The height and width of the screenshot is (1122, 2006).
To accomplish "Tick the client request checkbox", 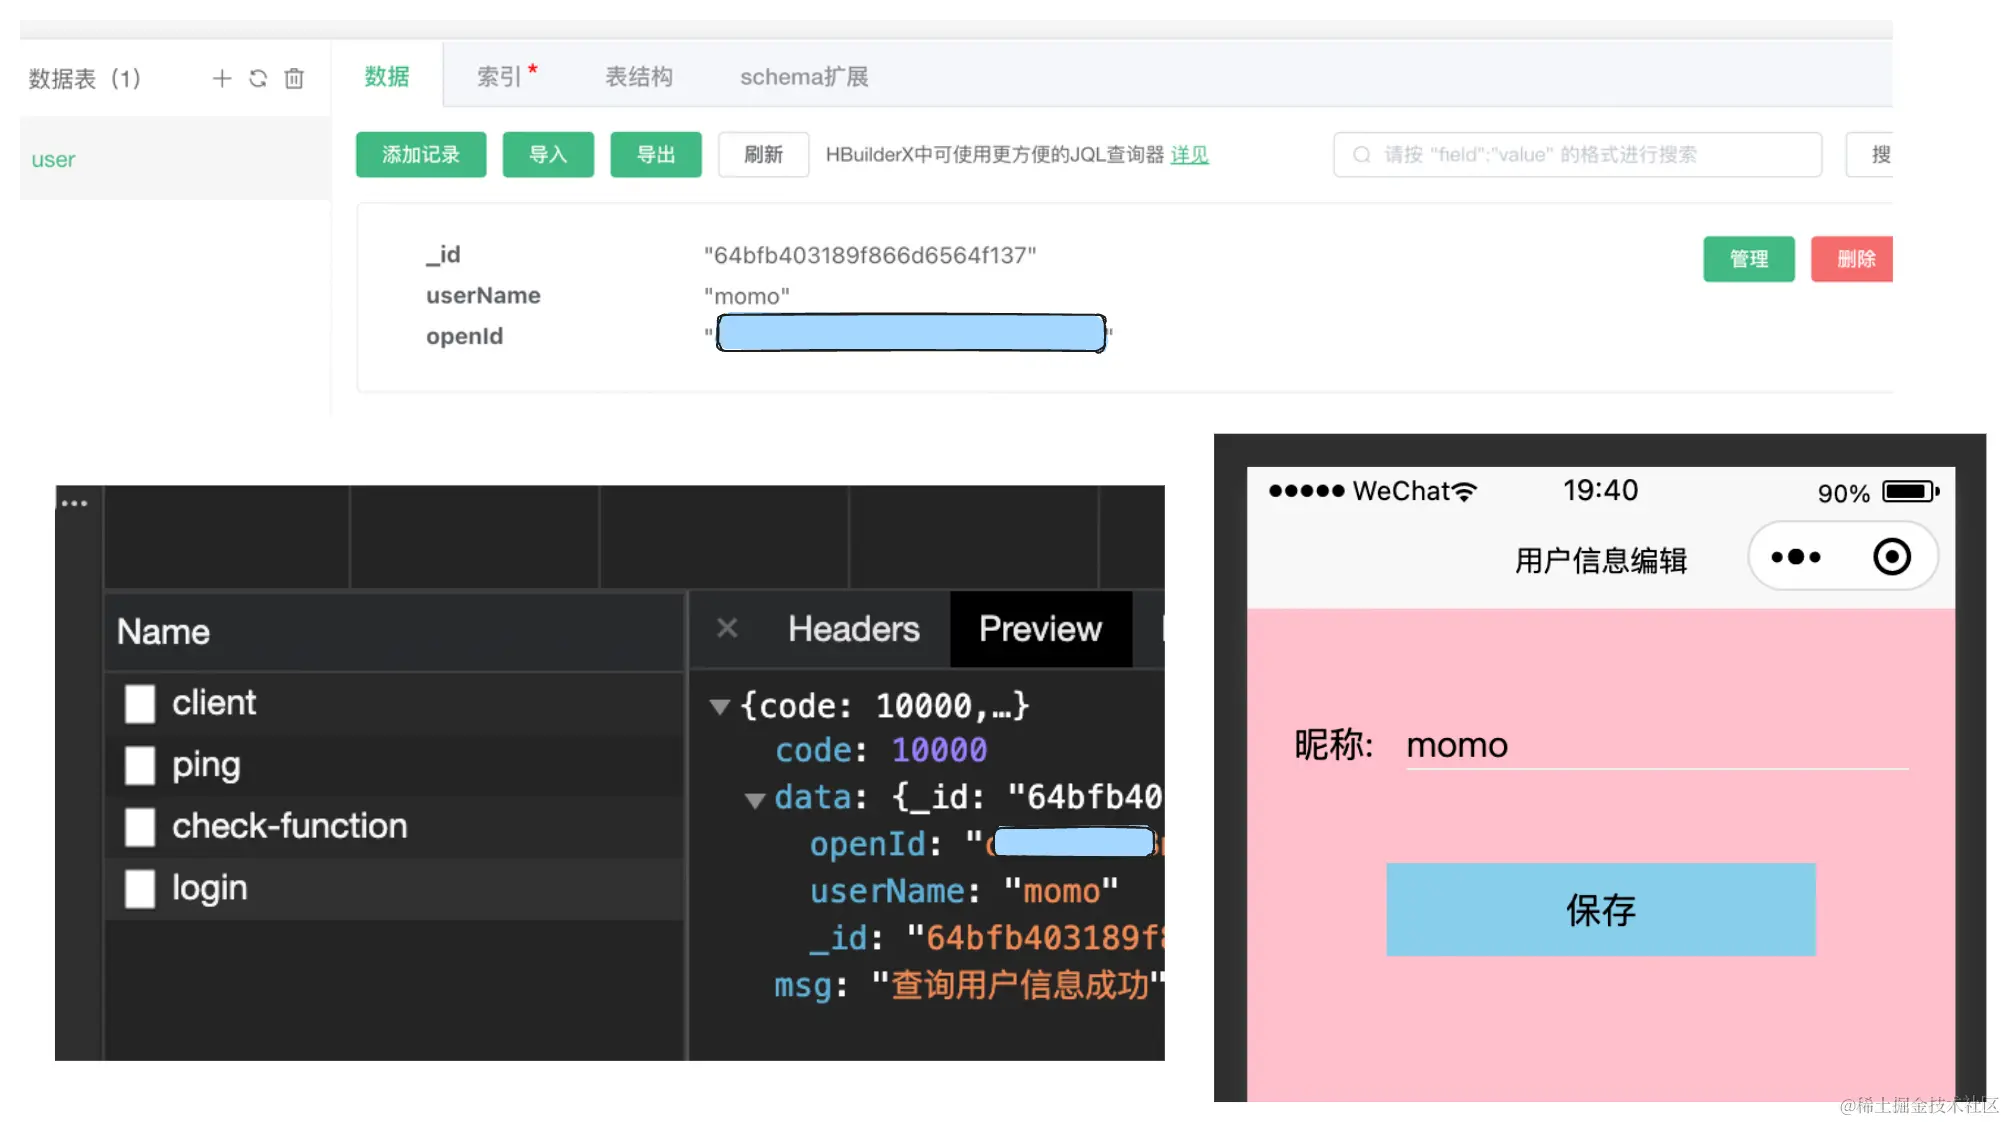I will tap(140, 703).
